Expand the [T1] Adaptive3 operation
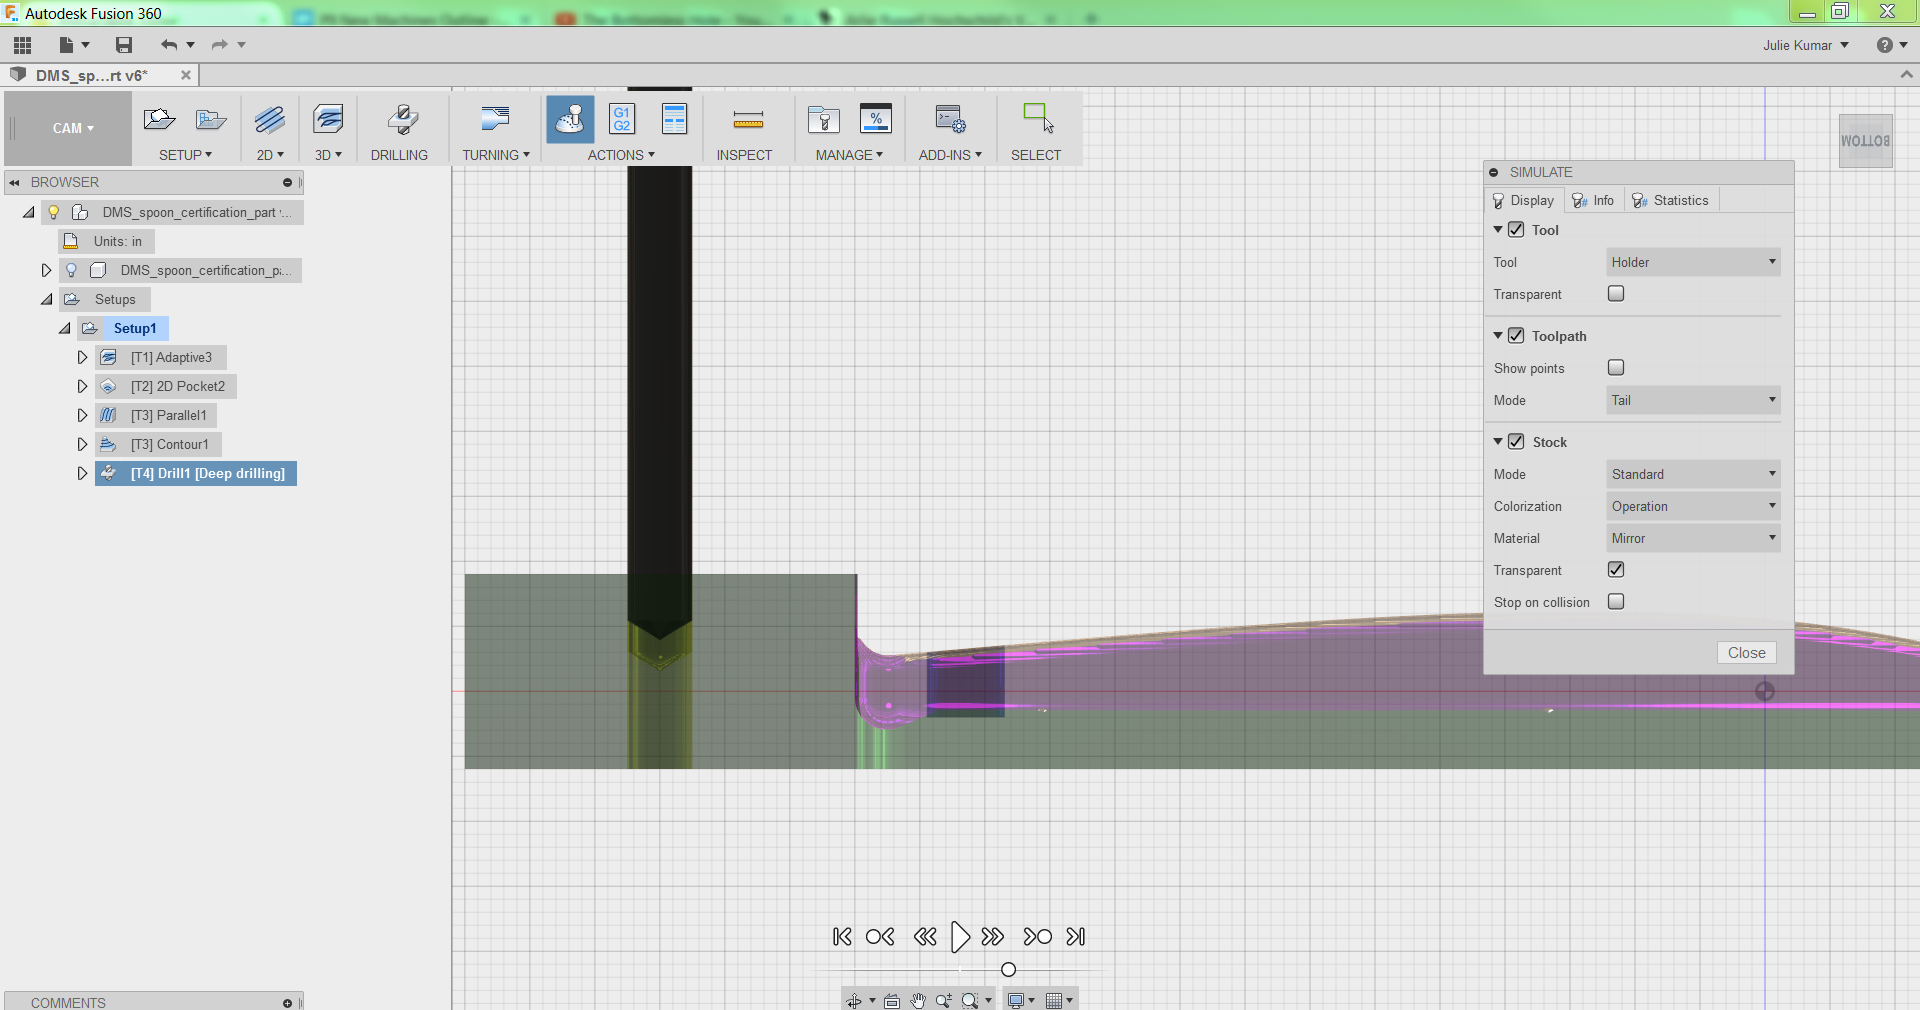Screen dimensions: 1920x1010 tap(82, 357)
